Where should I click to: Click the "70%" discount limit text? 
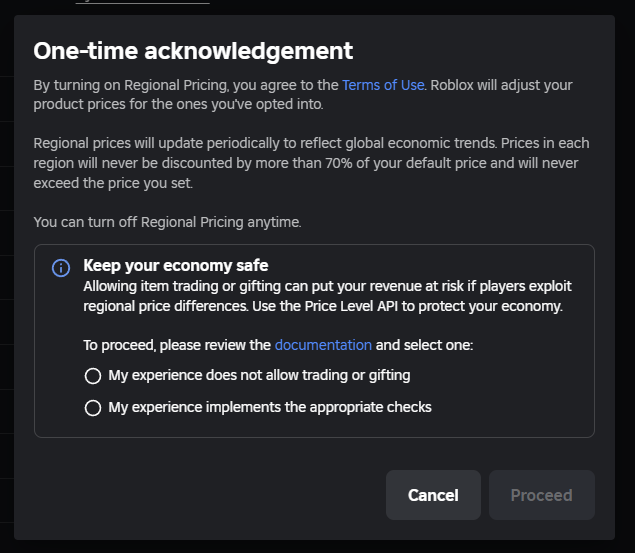coord(339,163)
